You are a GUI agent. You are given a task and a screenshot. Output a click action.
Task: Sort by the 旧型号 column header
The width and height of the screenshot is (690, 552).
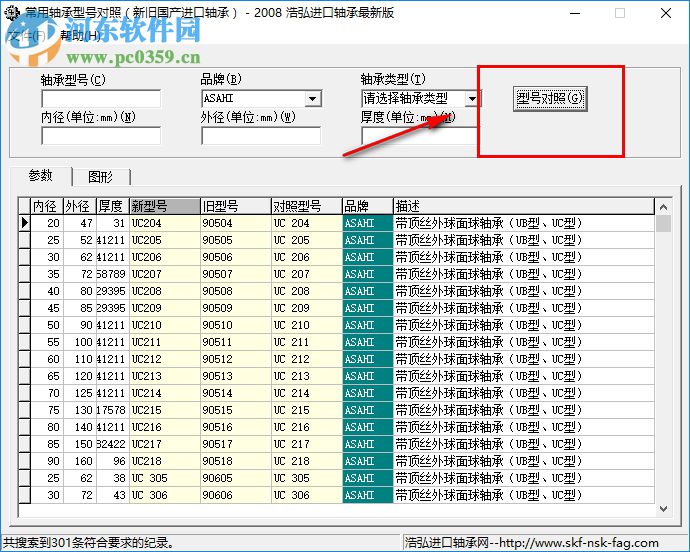(235, 206)
